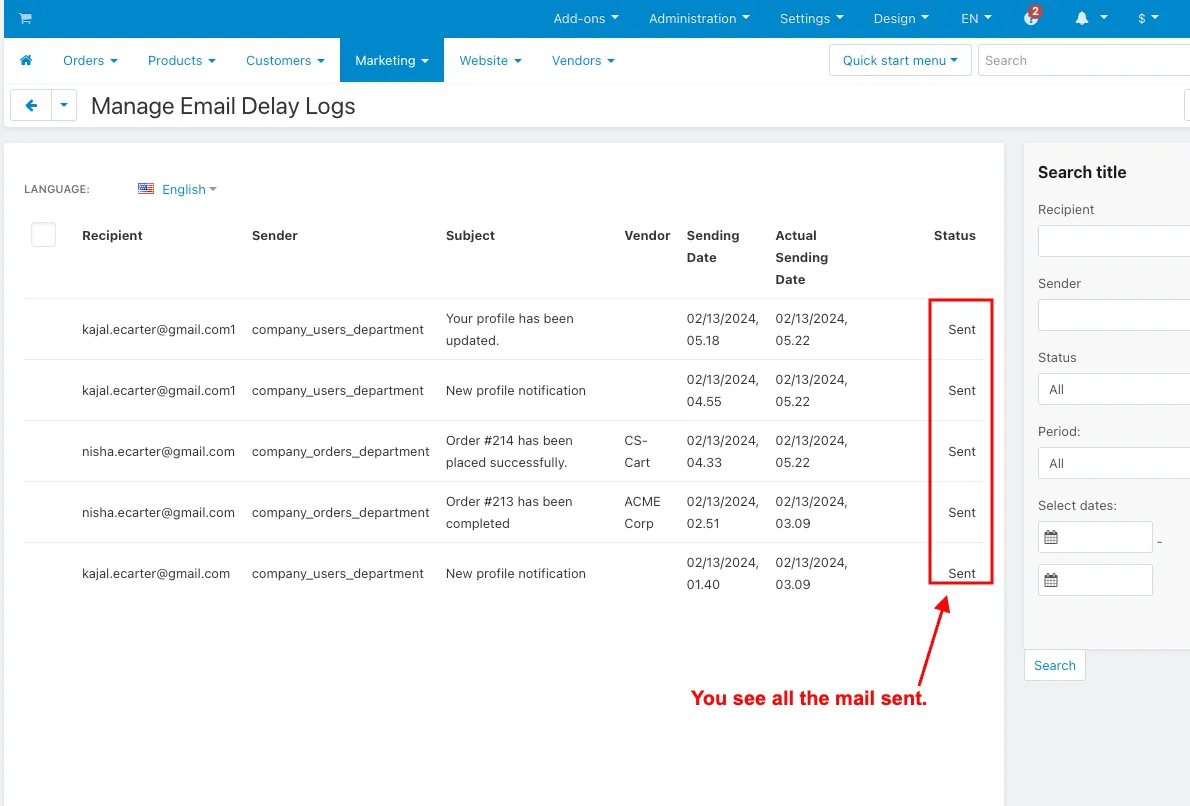The height and width of the screenshot is (806, 1190).
Task: Click nisha.ecarter@gmail.com in Order #213 row
Action: [158, 512]
